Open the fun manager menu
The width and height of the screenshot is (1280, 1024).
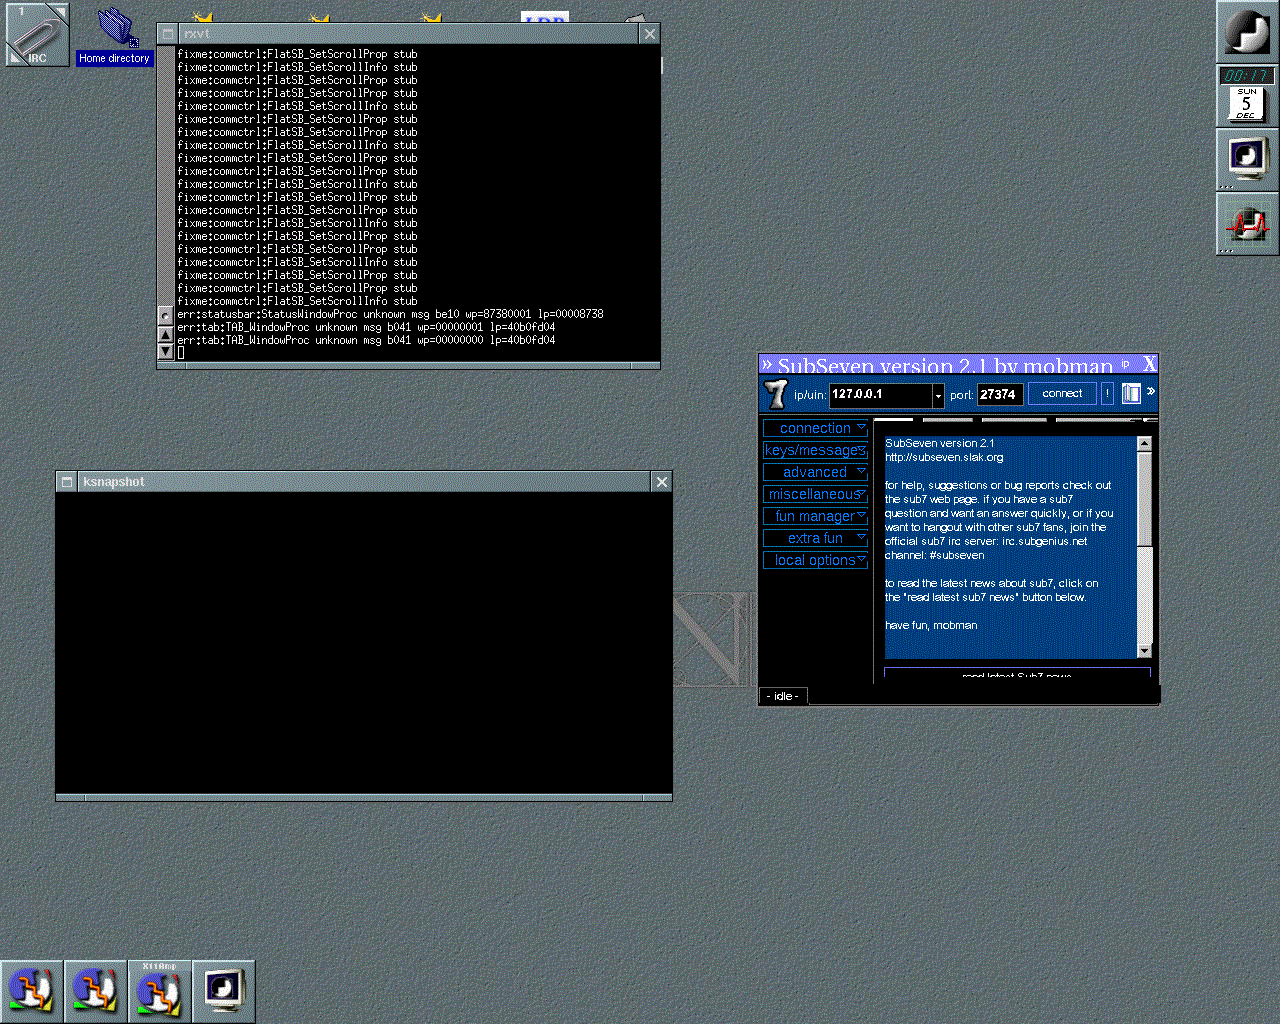click(815, 516)
